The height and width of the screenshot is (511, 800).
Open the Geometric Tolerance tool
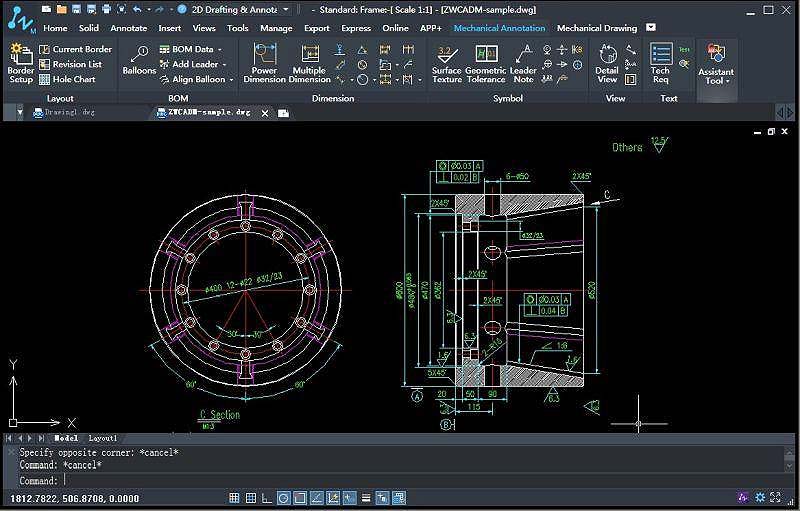click(x=486, y=63)
